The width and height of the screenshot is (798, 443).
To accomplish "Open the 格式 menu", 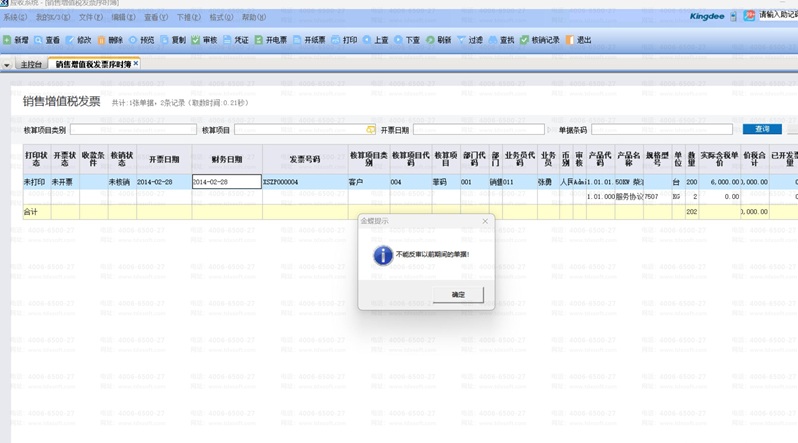I will (x=221, y=17).
